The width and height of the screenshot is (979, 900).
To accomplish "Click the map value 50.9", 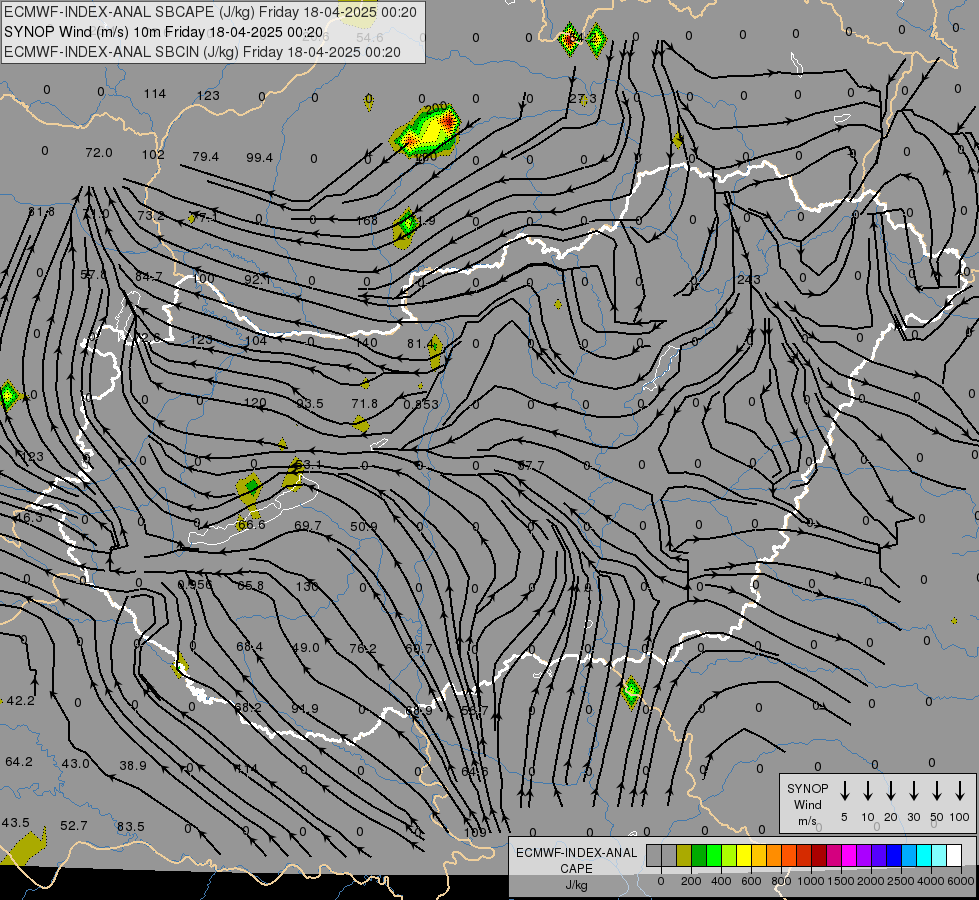I will [x=363, y=527].
